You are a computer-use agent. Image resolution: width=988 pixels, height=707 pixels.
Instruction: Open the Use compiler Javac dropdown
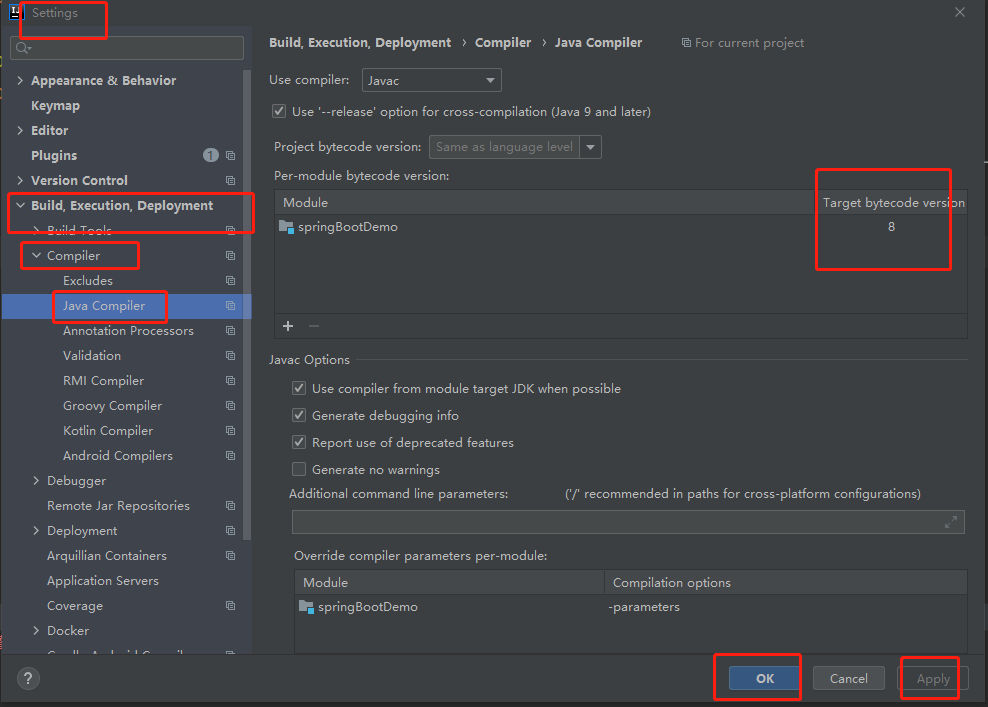432,81
